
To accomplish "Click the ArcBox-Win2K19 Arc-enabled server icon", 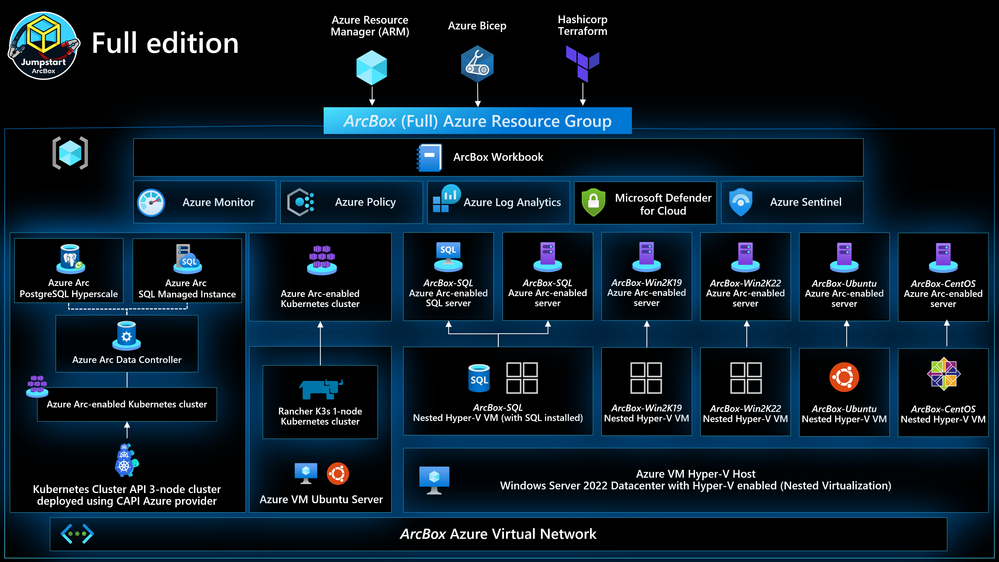I will click(646, 257).
